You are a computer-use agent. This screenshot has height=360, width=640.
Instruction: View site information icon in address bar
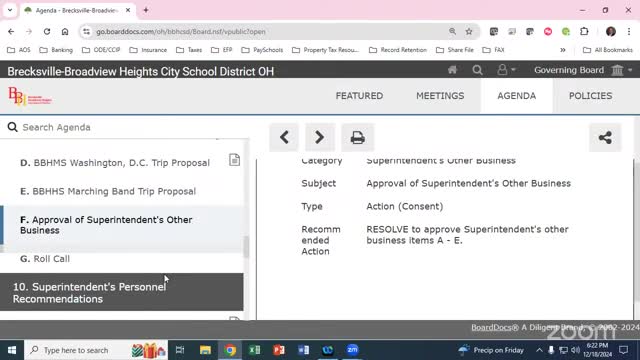[86, 31]
